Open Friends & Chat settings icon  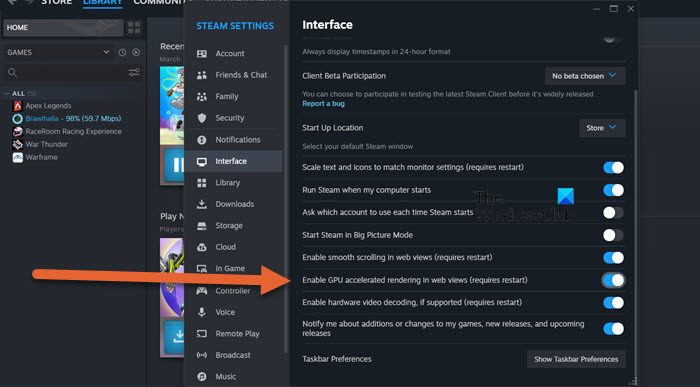202,75
